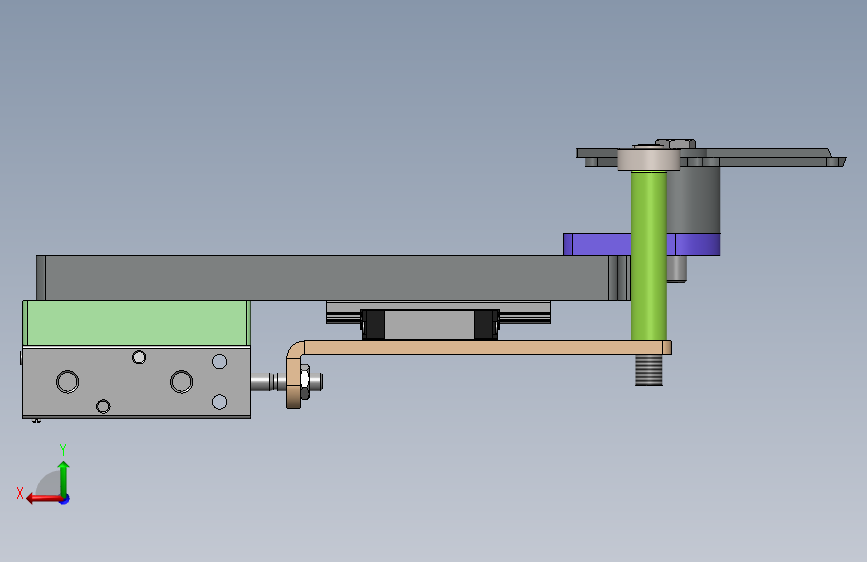
Task: Select the light green block
Action: pos(137,324)
